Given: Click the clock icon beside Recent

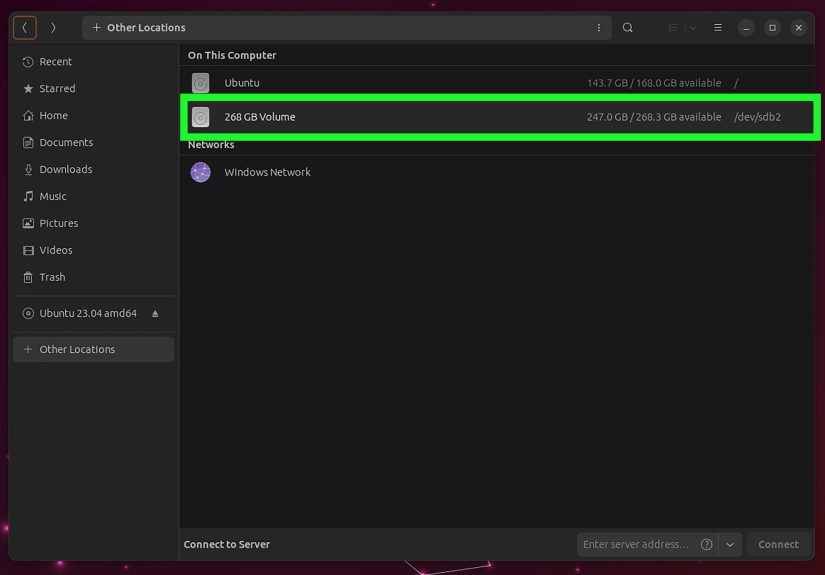Looking at the screenshot, I should pyautogui.click(x=28, y=62).
